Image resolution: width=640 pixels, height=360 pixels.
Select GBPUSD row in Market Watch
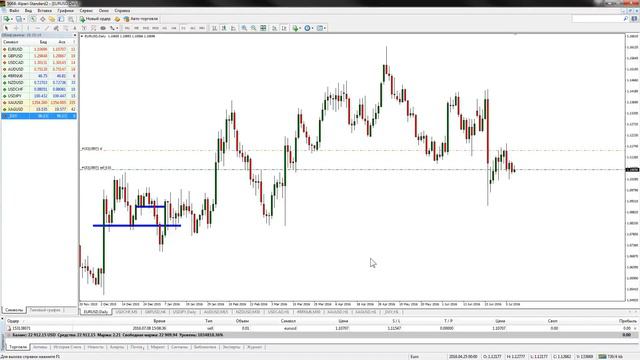(39, 56)
